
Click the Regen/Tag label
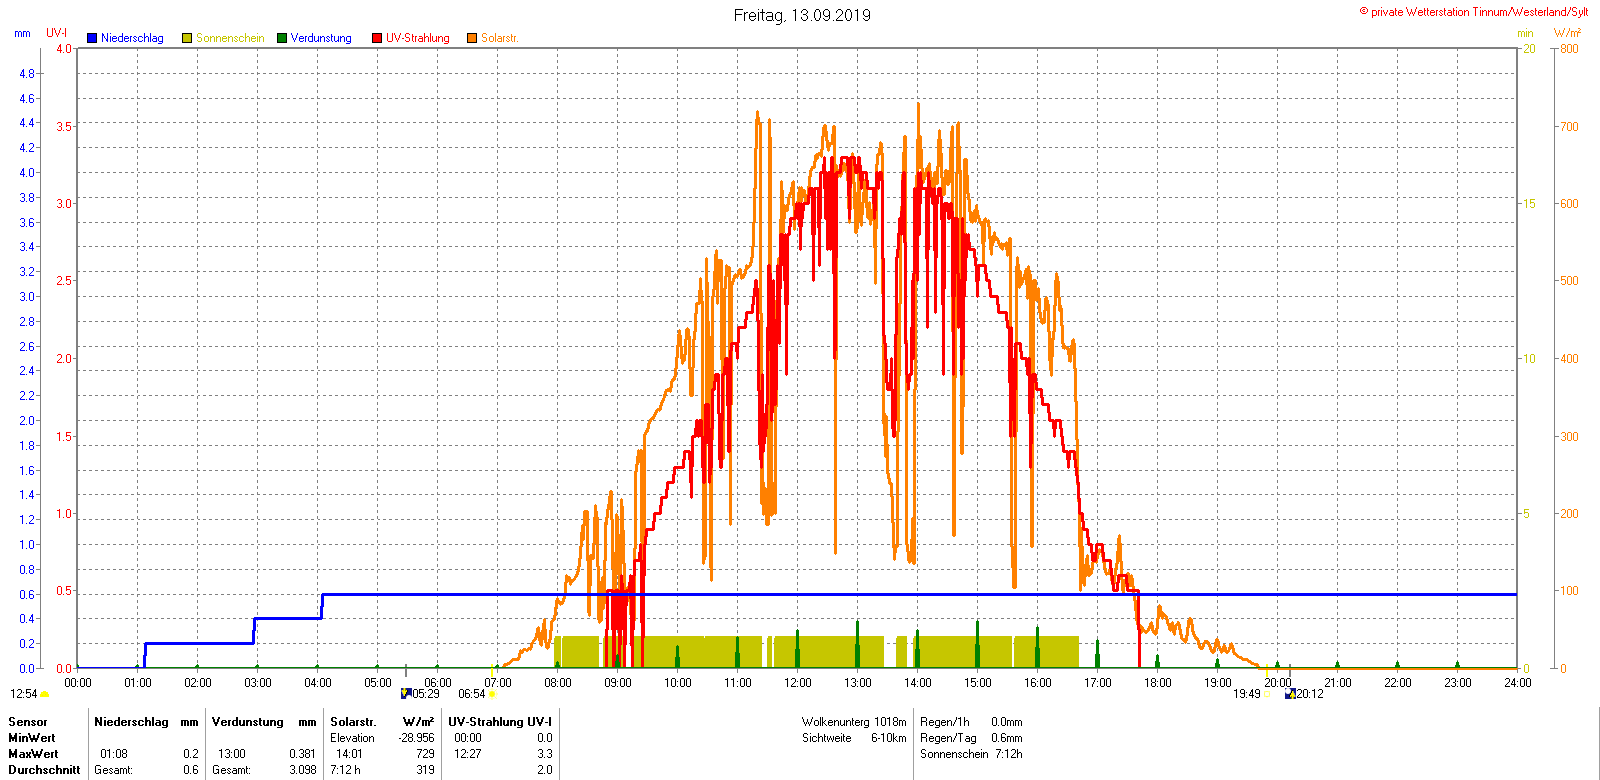click(948, 738)
